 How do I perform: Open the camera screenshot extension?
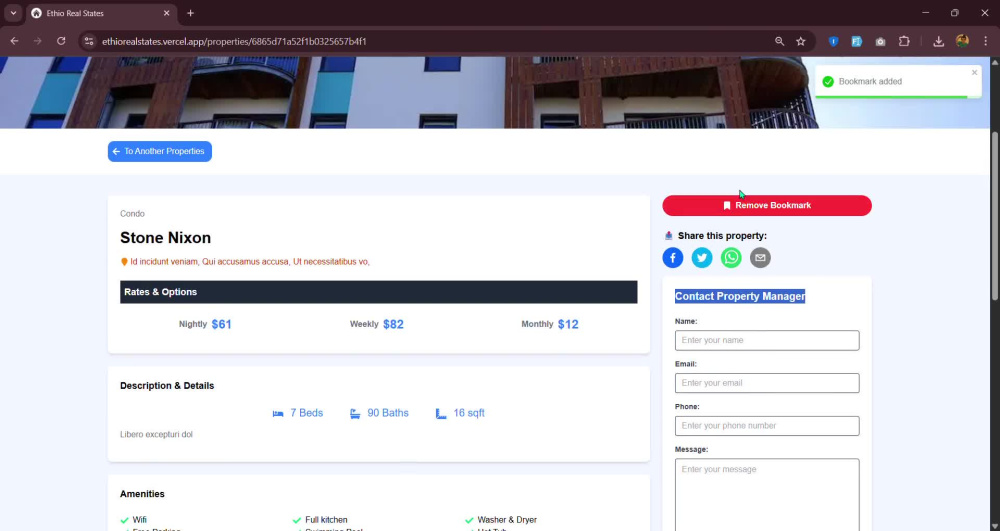(x=880, y=41)
